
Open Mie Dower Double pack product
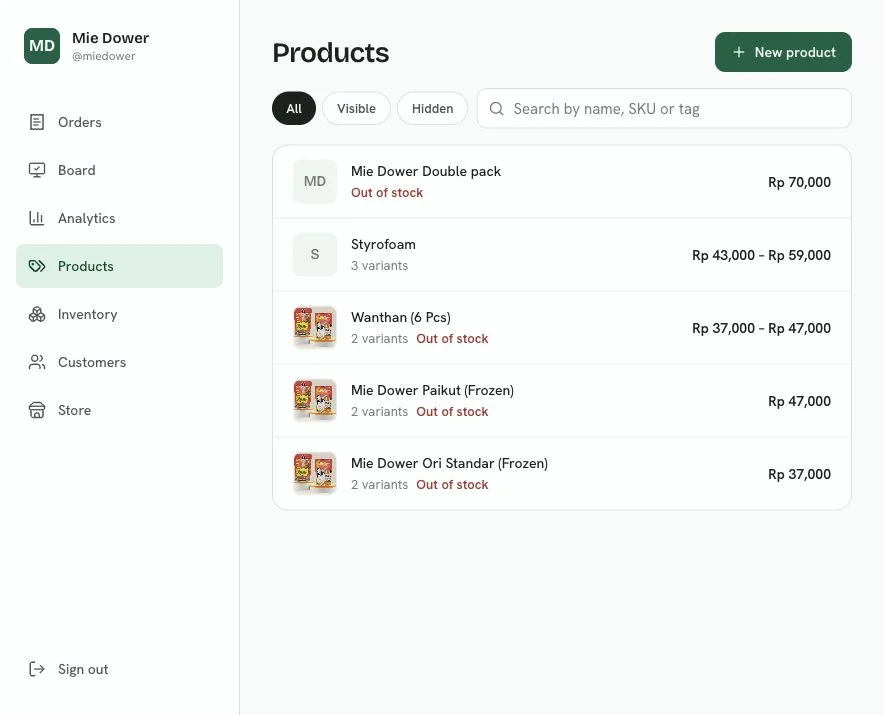(x=562, y=182)
